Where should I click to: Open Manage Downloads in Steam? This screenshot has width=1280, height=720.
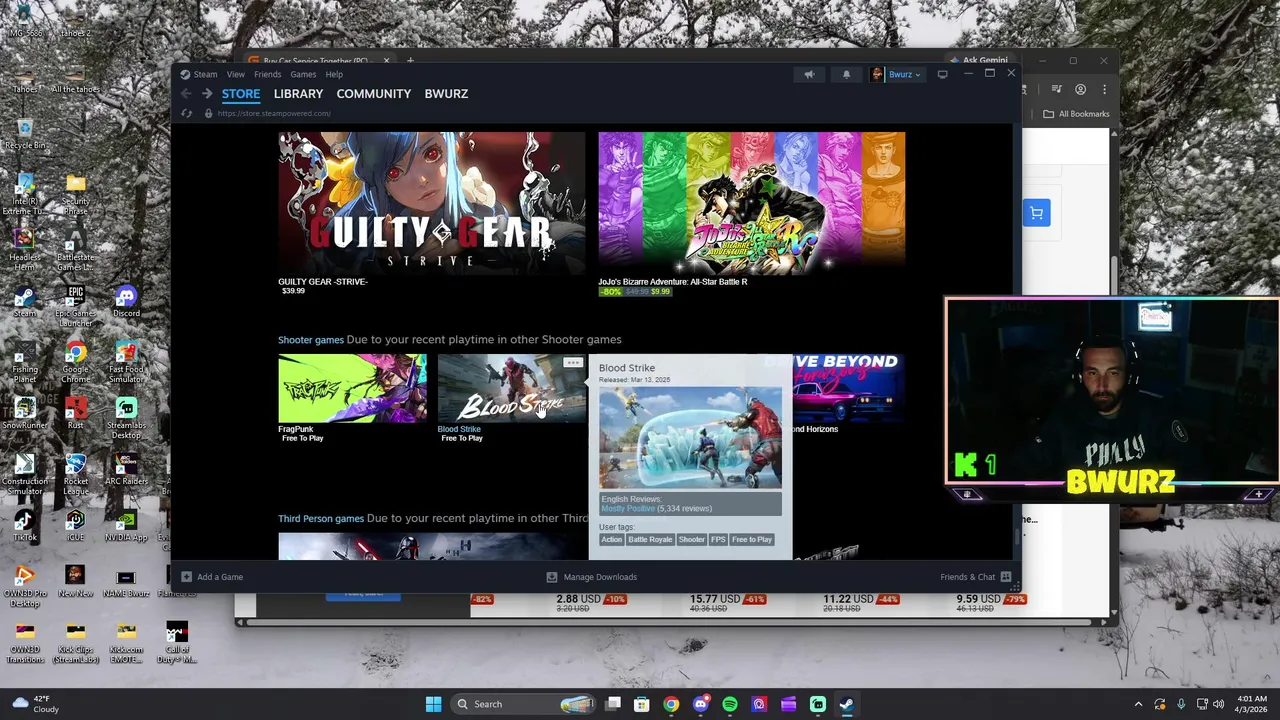coord(591,577)
